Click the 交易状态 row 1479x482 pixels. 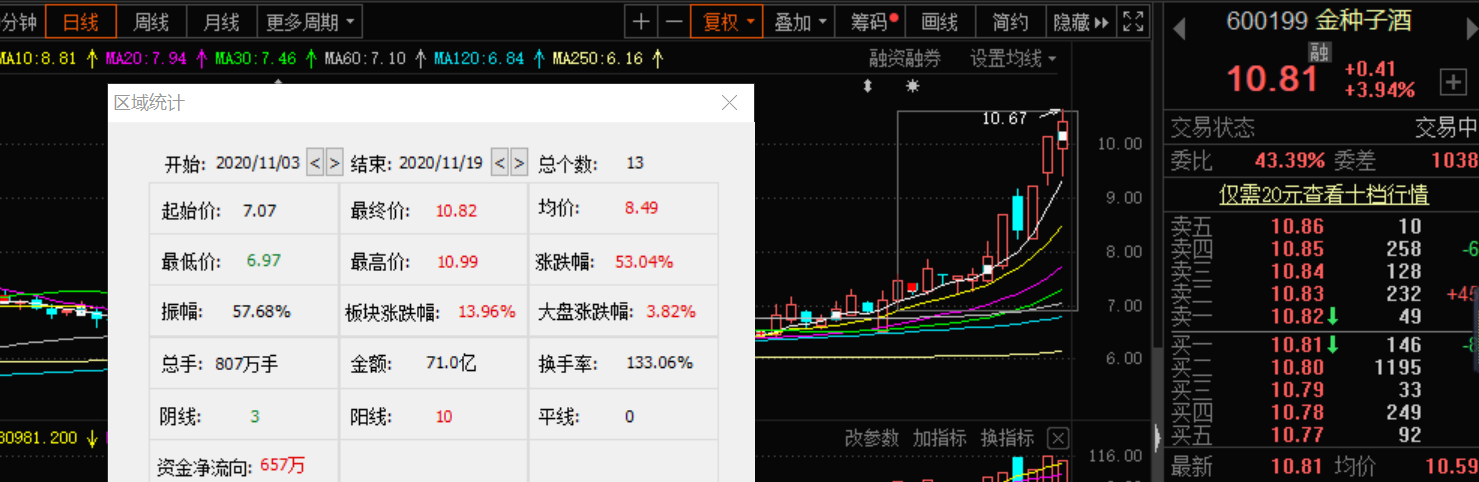click(1321, 128)
